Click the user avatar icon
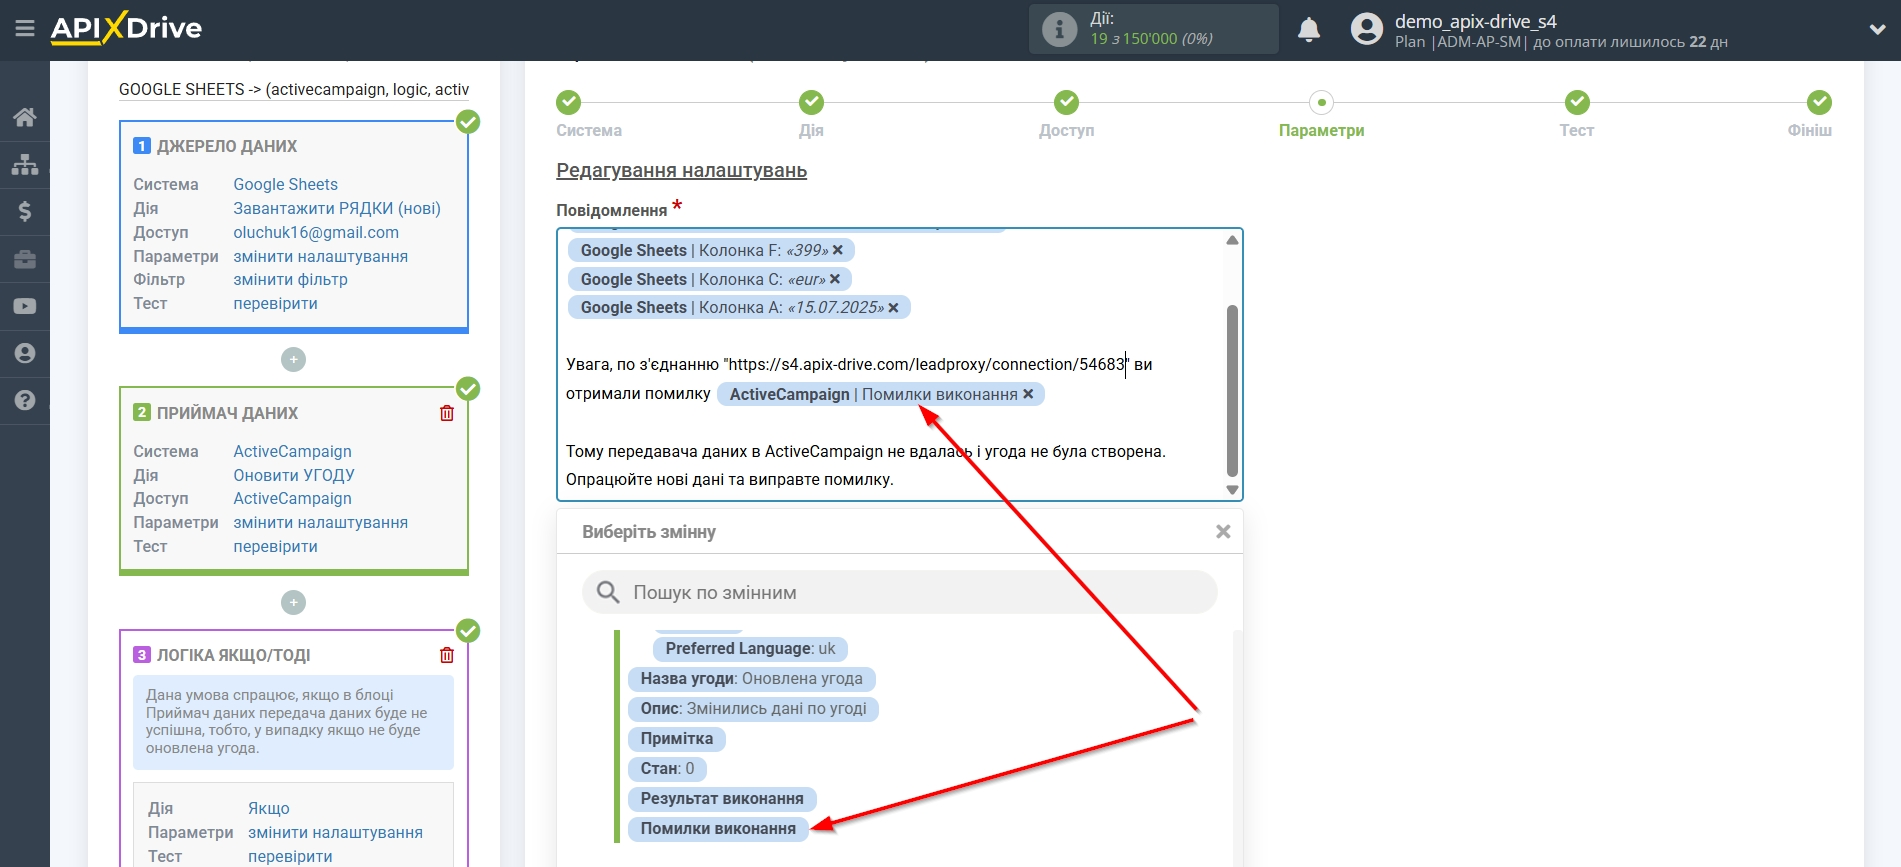This screenshot has width=1901, height=867. click(x=1366, y=29)
